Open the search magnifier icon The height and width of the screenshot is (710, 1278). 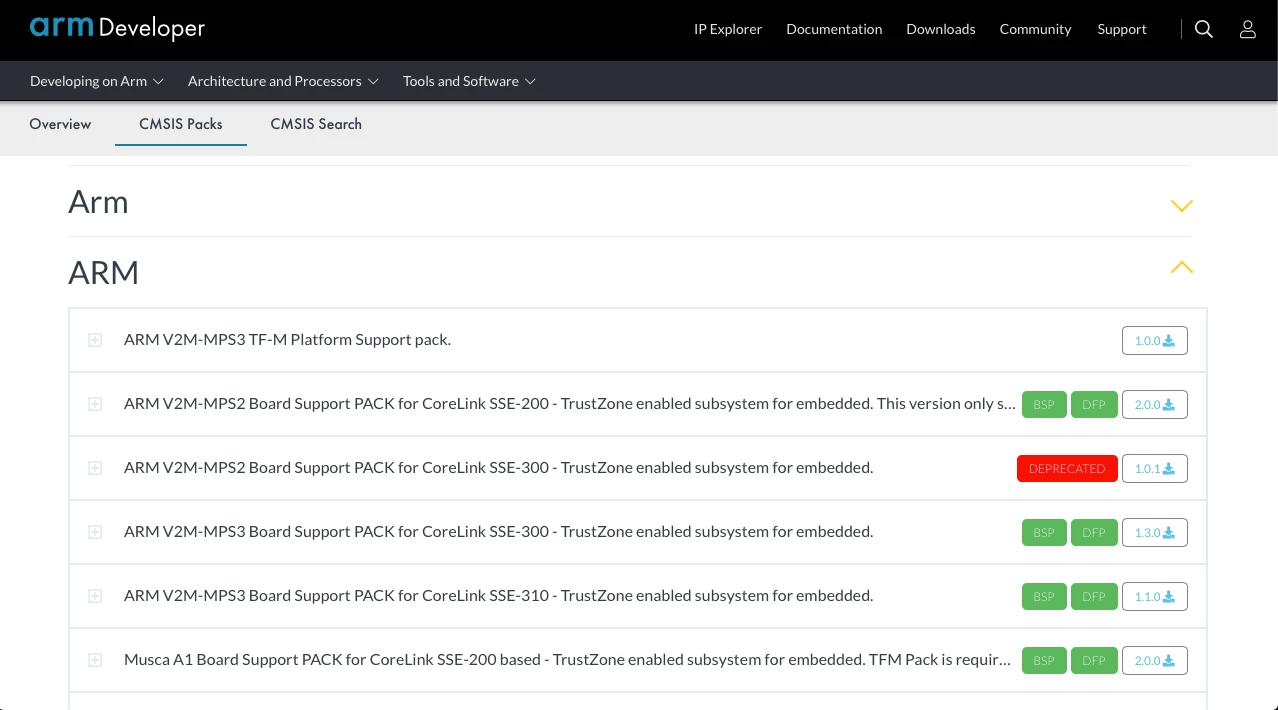click(1204, 29)
